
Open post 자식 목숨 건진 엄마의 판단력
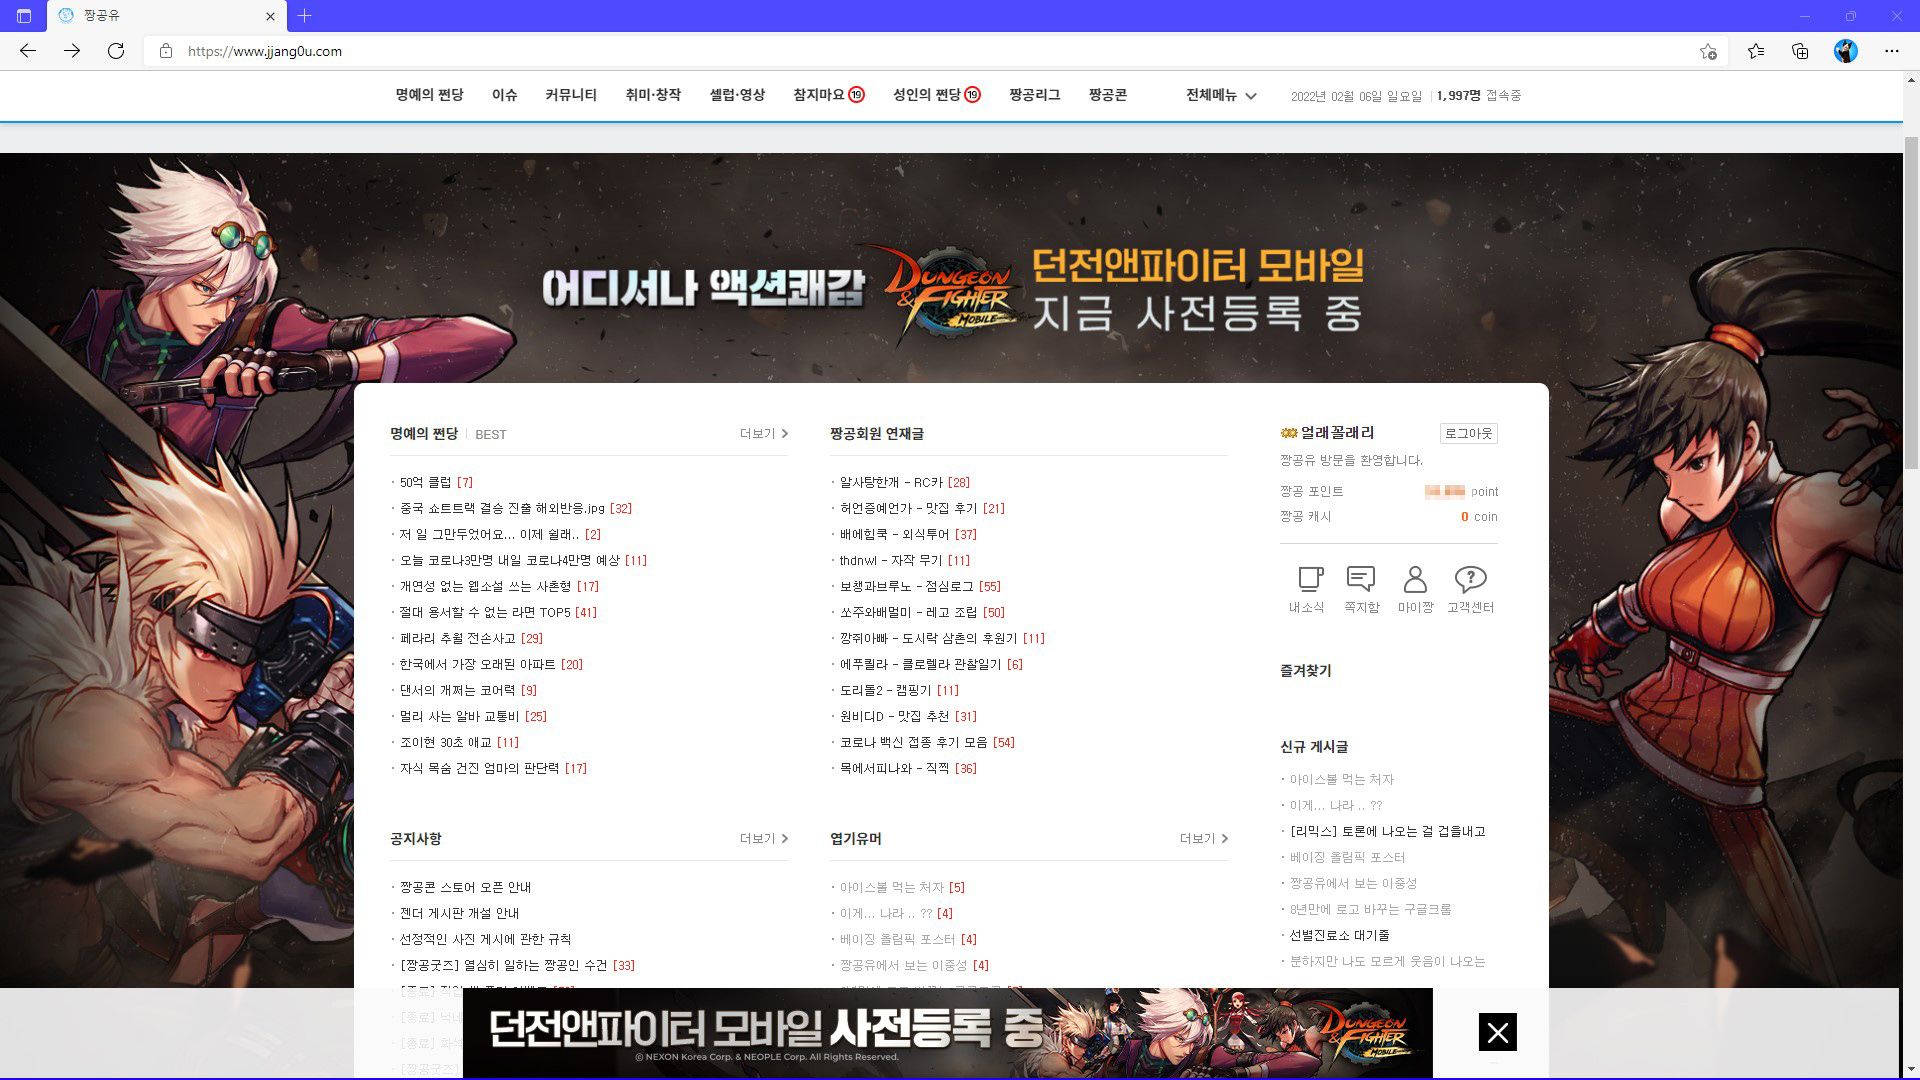[479, 769]
